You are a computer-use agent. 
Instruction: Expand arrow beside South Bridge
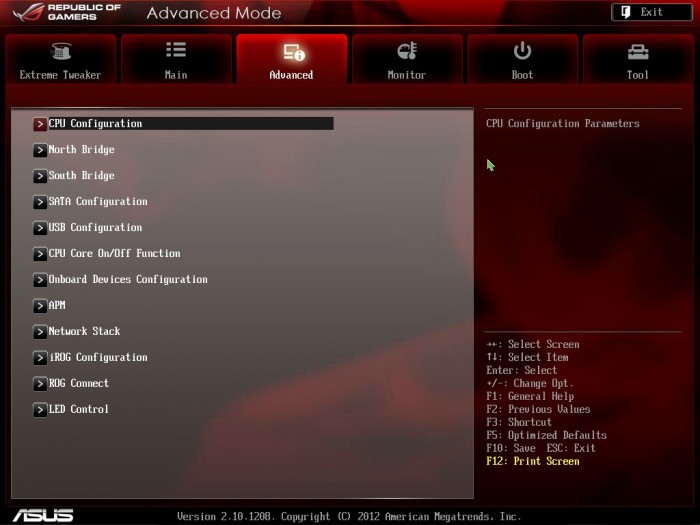click(40, 176)
